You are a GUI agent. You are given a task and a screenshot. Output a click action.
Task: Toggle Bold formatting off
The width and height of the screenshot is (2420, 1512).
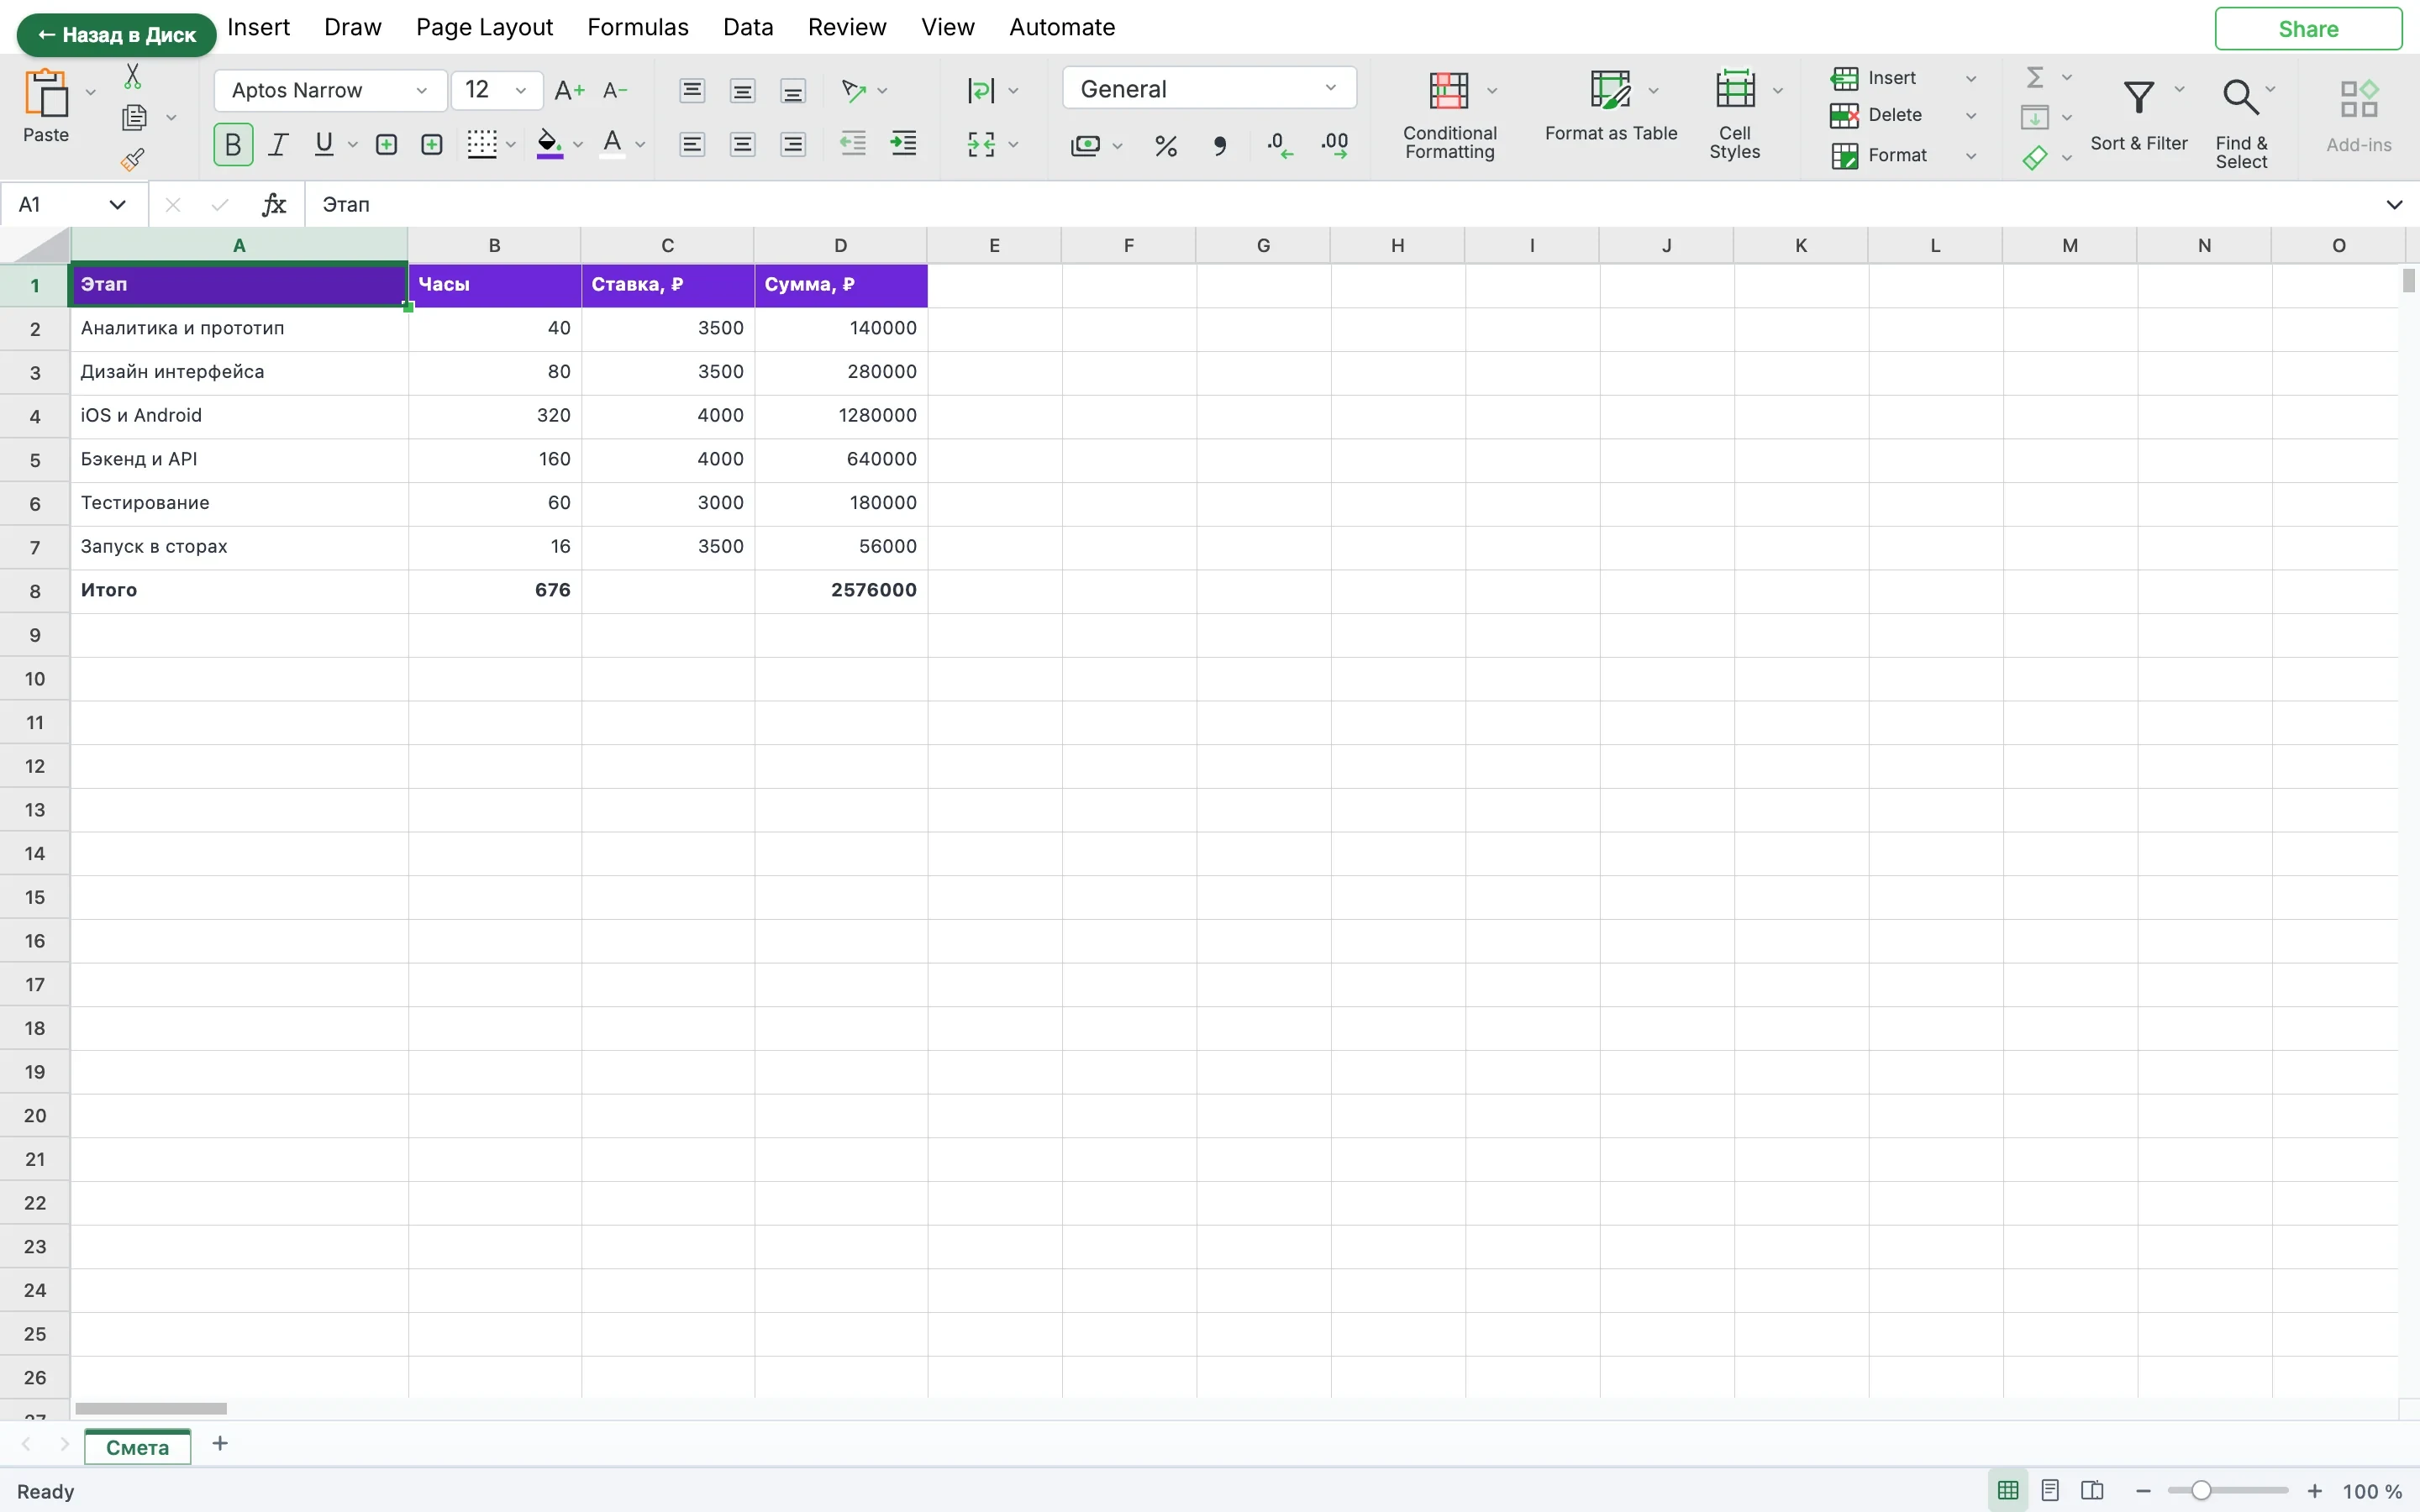click(x=233, y=145)
